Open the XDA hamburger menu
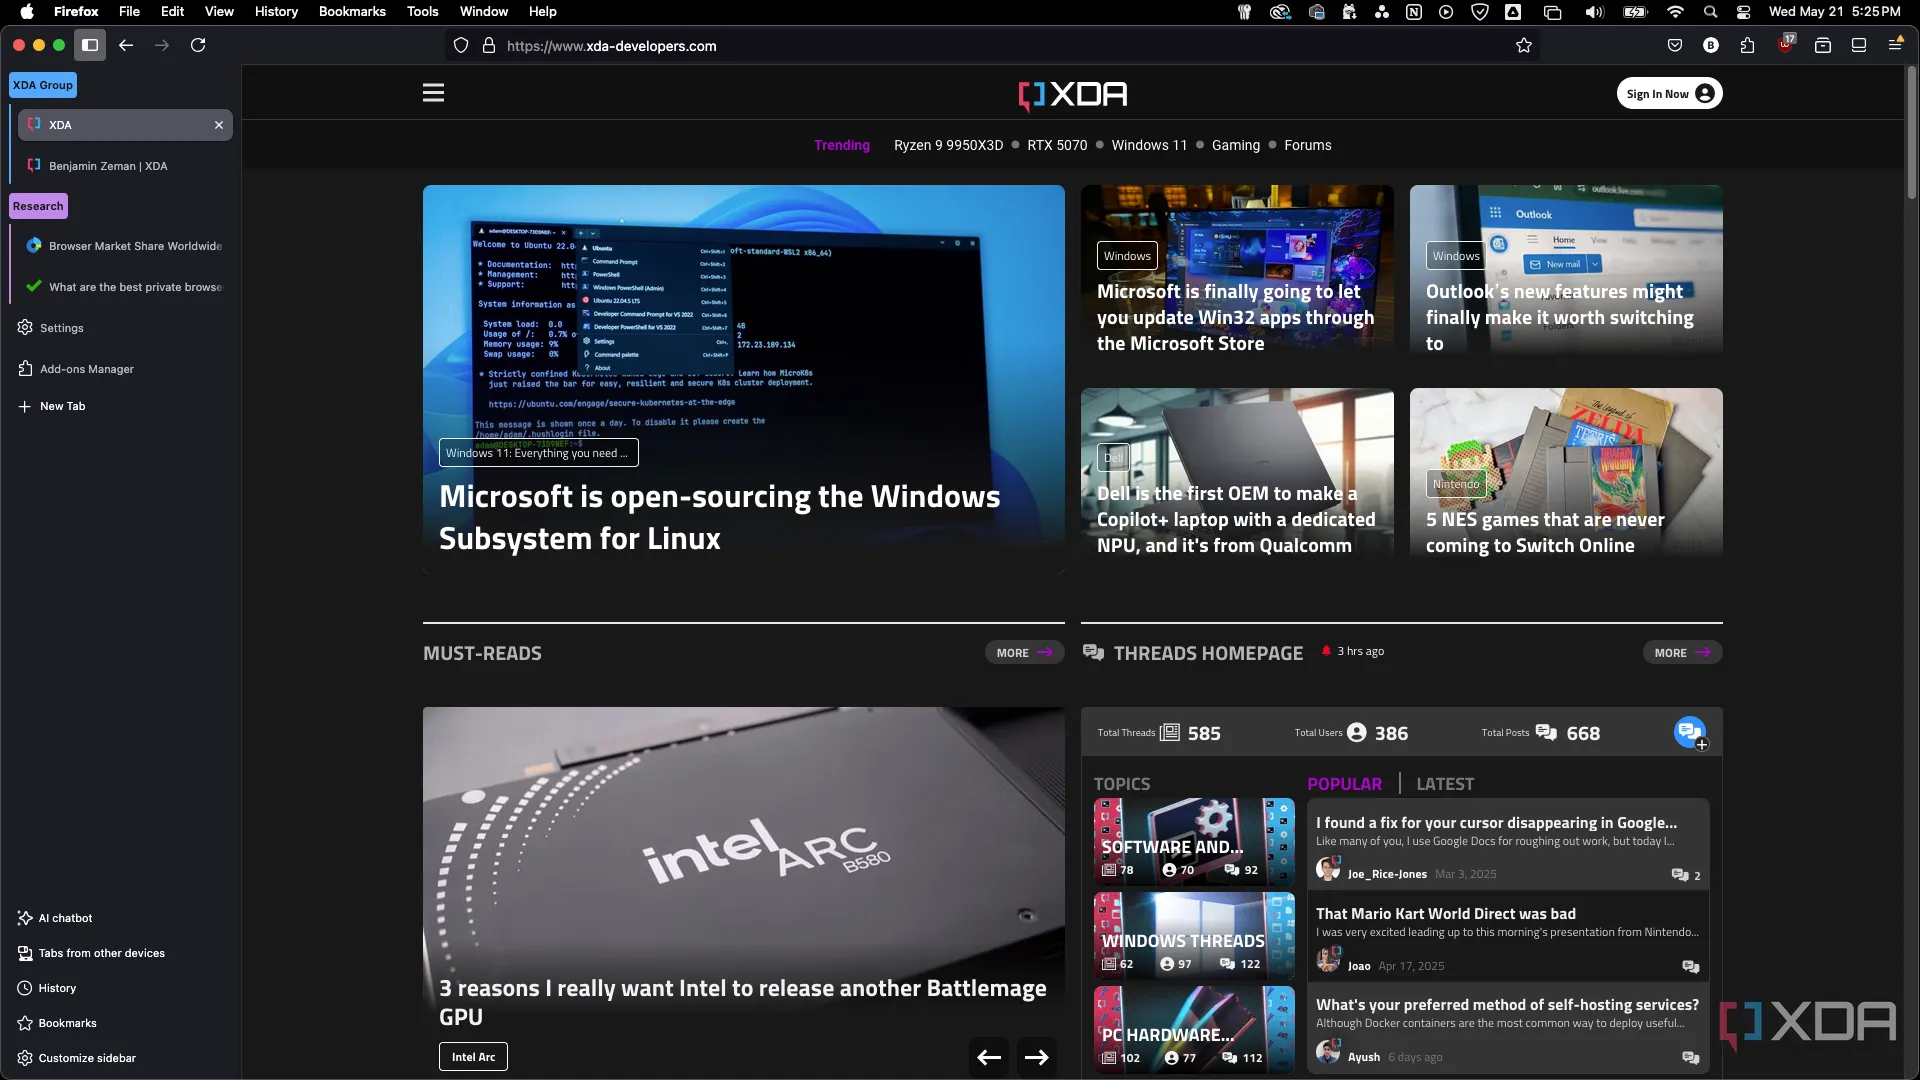This screenshot has width=1920, height=1080. click(x=433, y=93)
